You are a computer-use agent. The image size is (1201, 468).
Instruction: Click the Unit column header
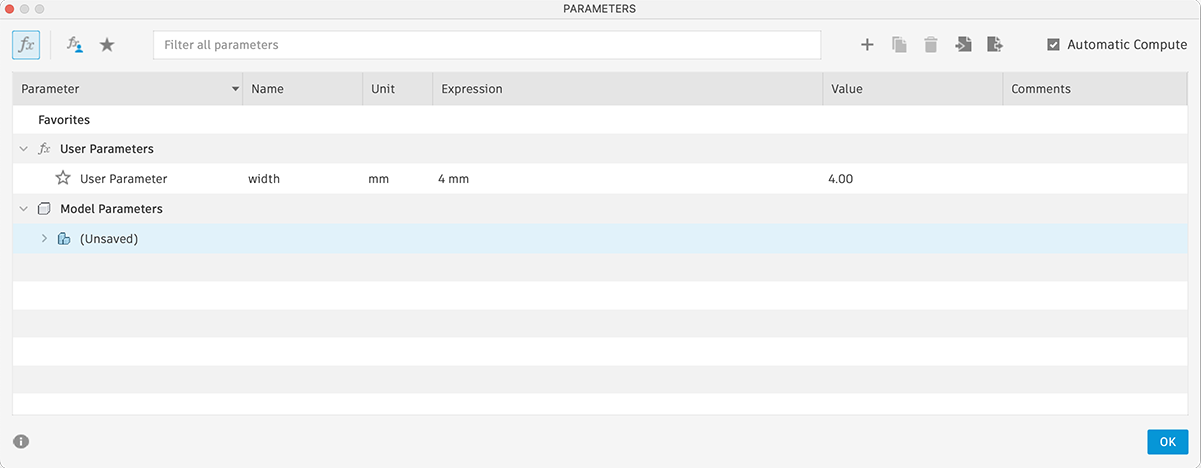pyautogui.click(x=397, y=89)
